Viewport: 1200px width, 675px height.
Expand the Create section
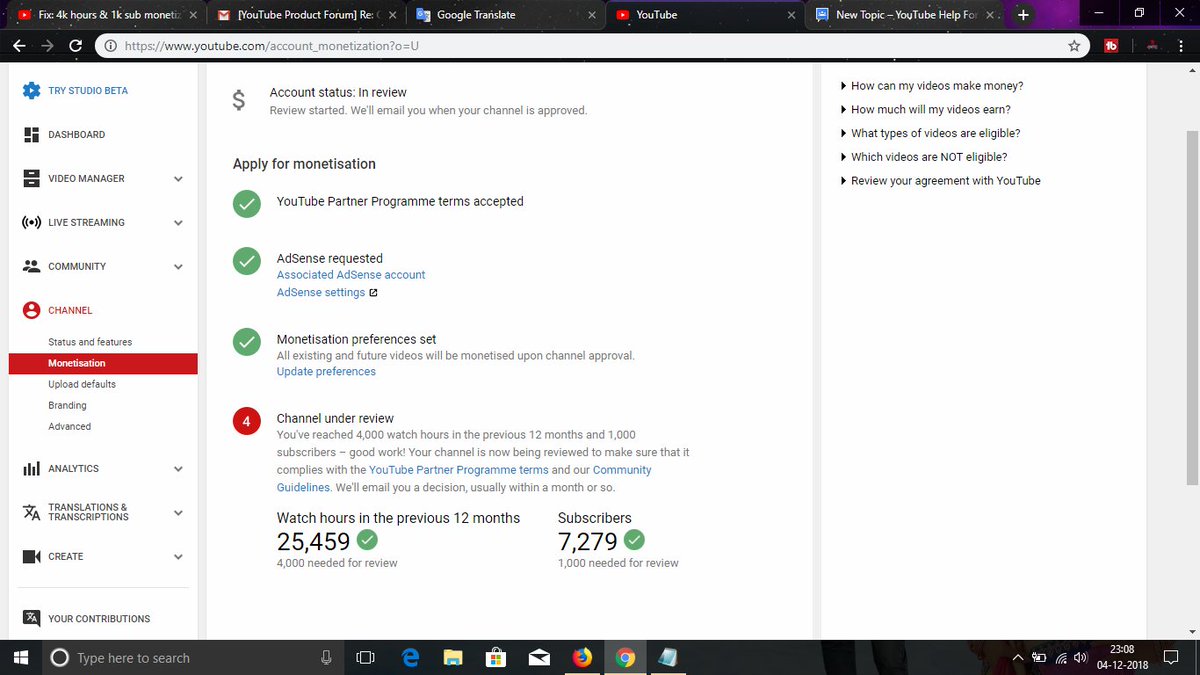click(178, 557)
